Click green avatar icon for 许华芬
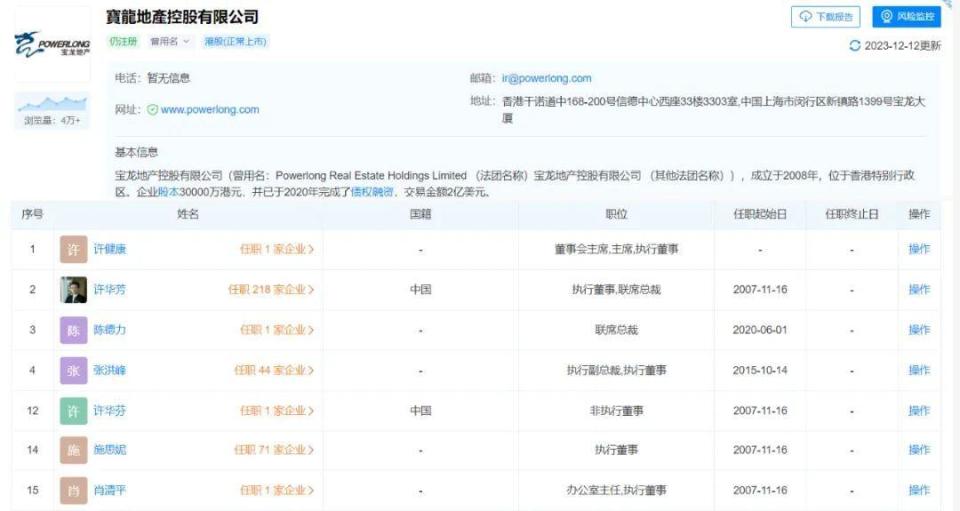The width and height of the screenshot is (960, 511). click(73, 411)
